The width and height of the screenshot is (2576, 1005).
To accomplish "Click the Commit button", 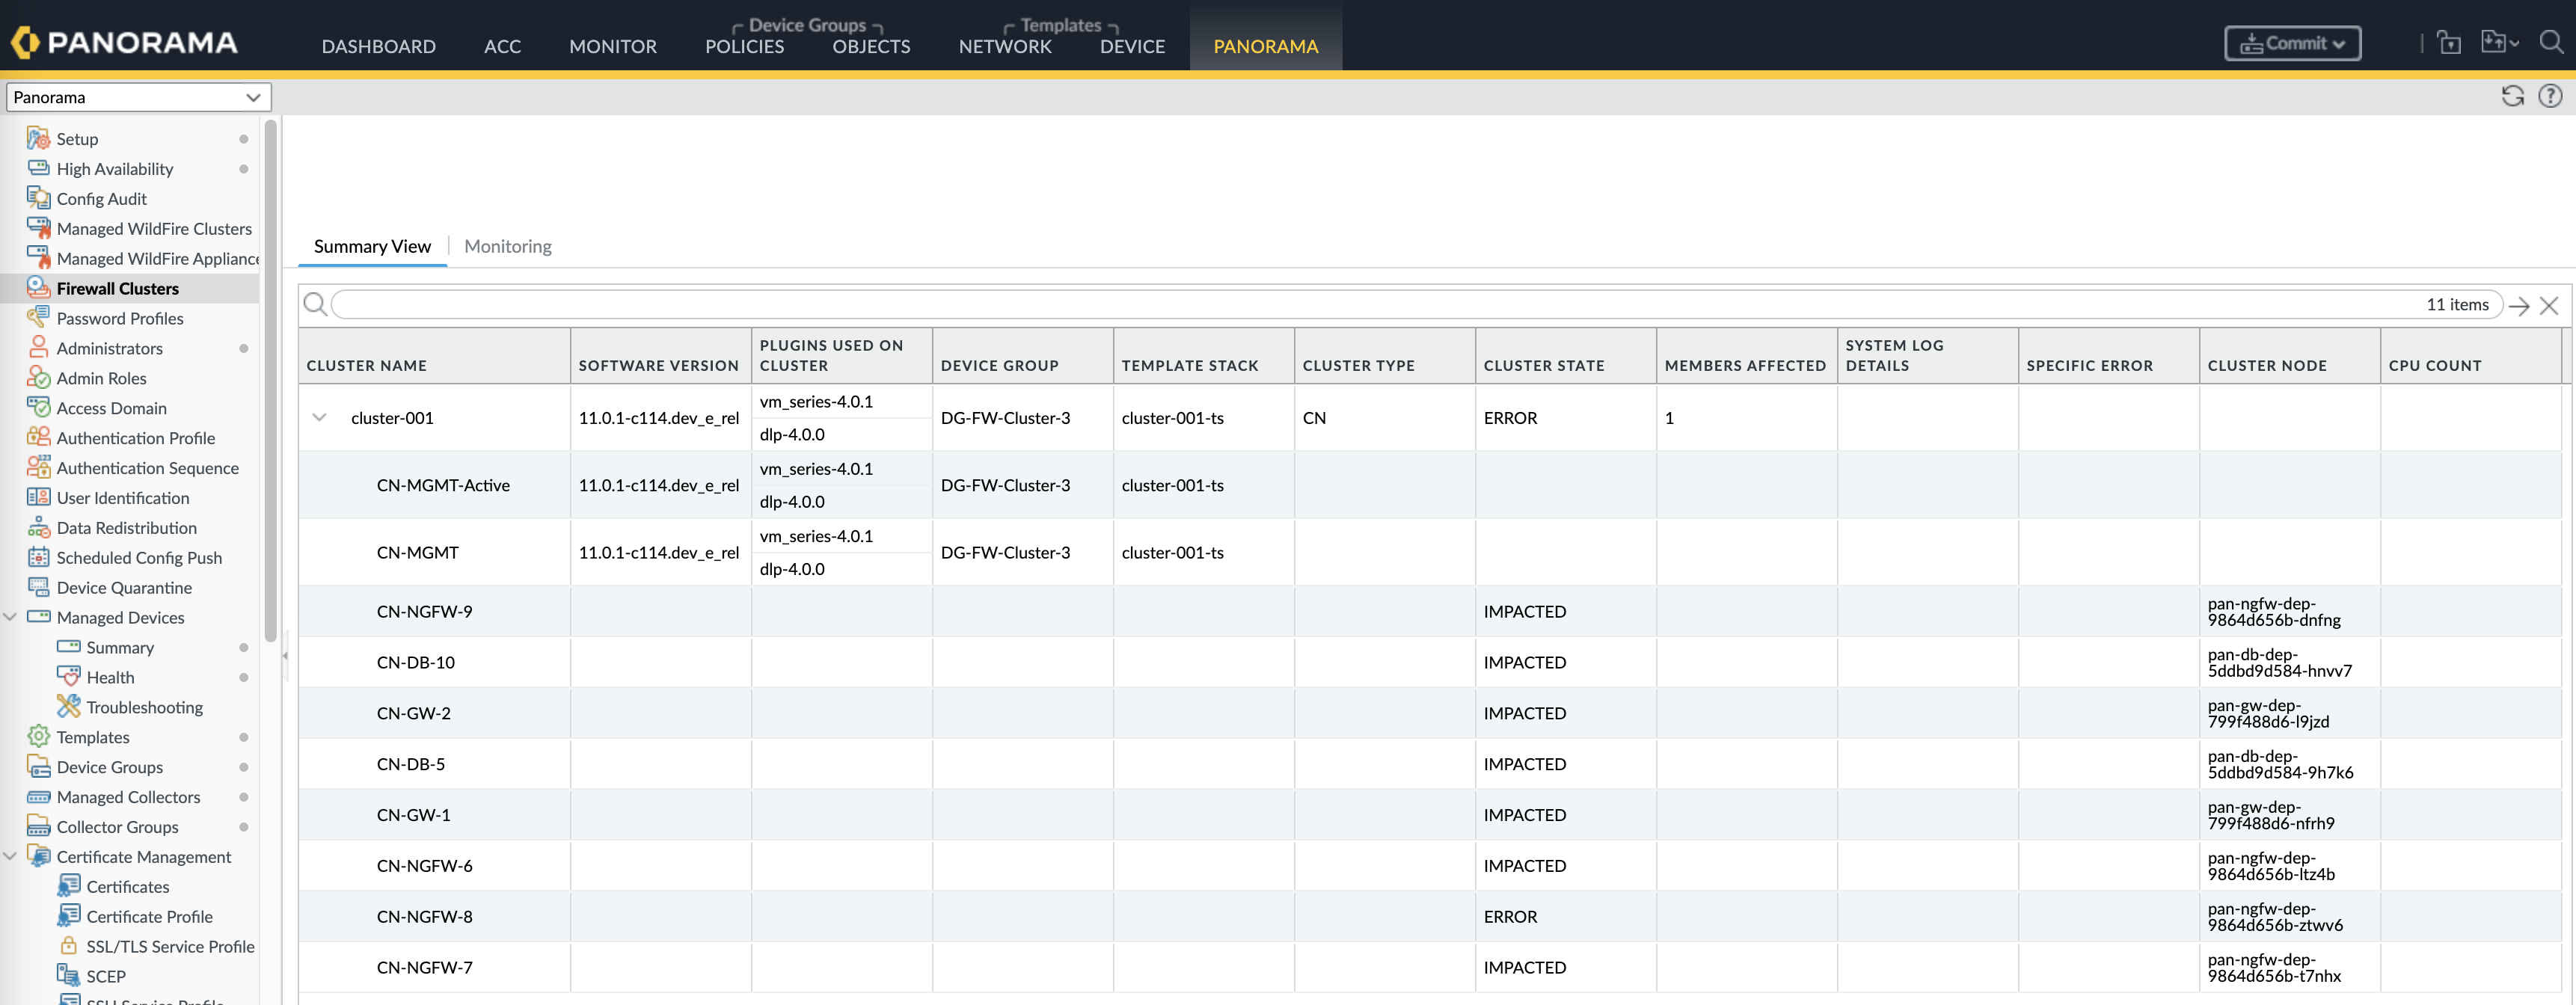I will [x=2292, y=43].
